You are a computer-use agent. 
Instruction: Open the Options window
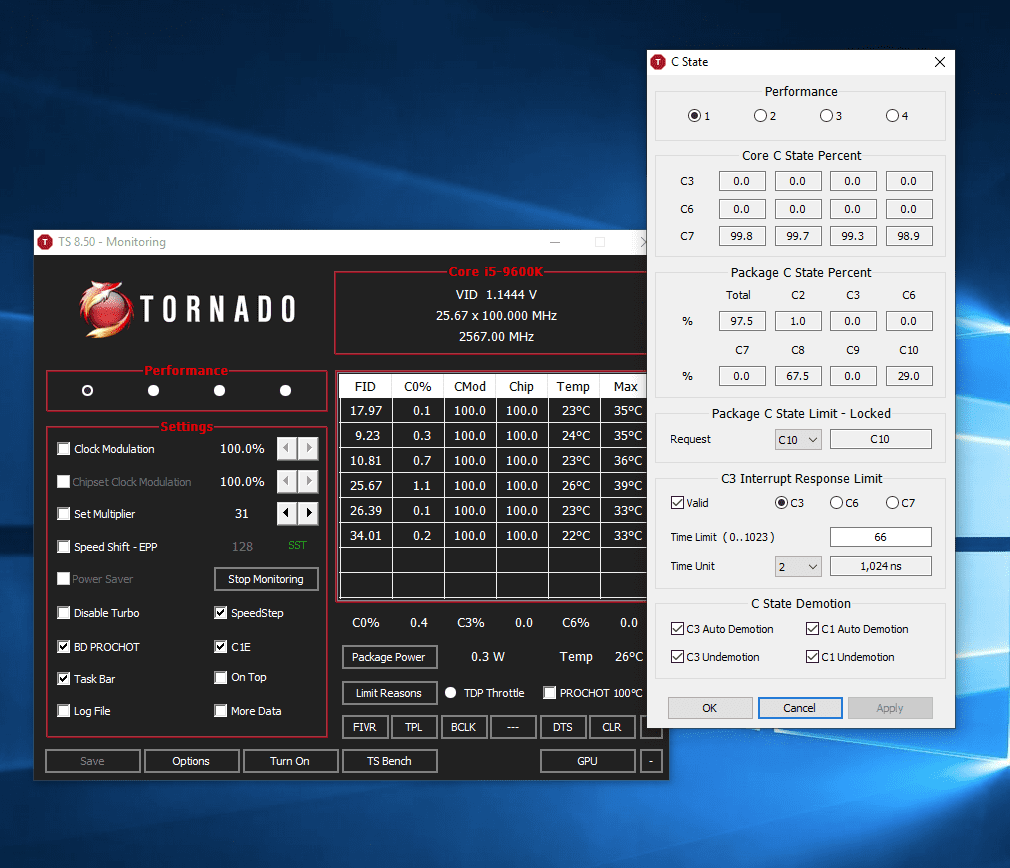point(191,761)
